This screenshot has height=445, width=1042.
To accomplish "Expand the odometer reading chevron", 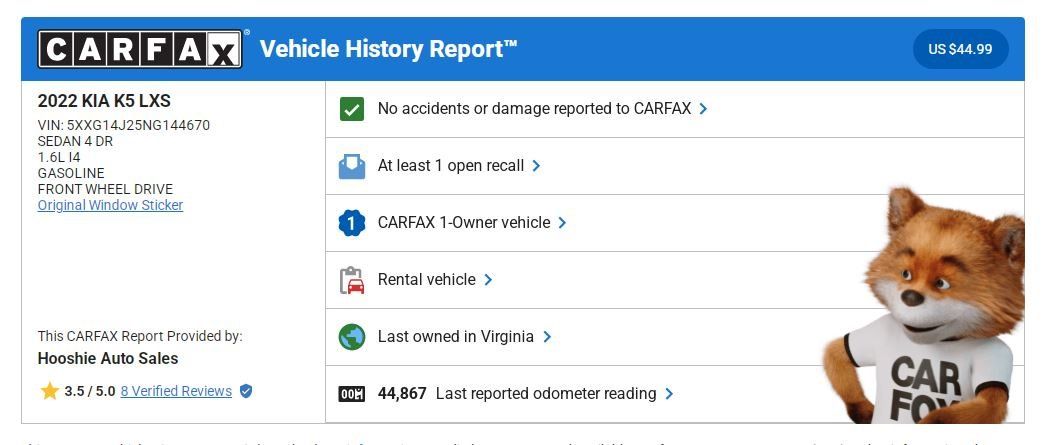I will (669, 394).
